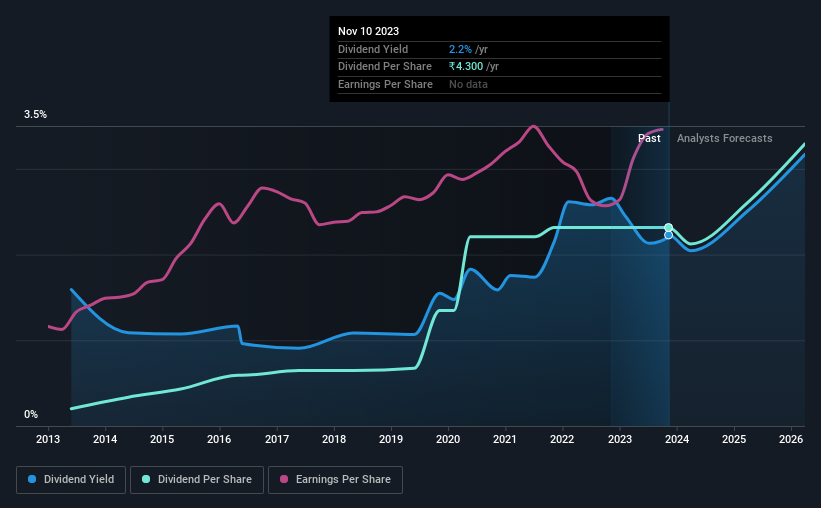The height and width of the screenshot is (508, 821).
Task: Click the 2023 x-axis label
Action: [x=619, y=439]
